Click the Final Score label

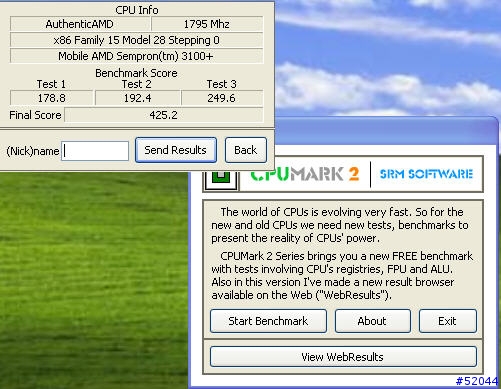tap(35, 115)
